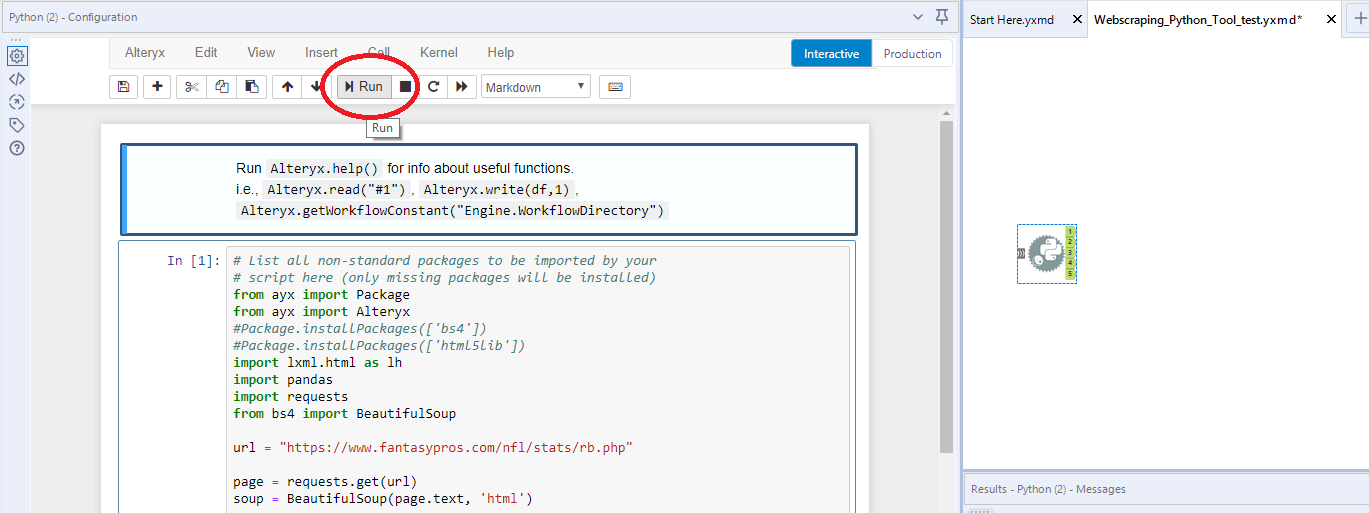Switch to the Start Here.yxmd tab
Image resolution: width=1369 pixels, height=513 pixels.
point(1012,20)
